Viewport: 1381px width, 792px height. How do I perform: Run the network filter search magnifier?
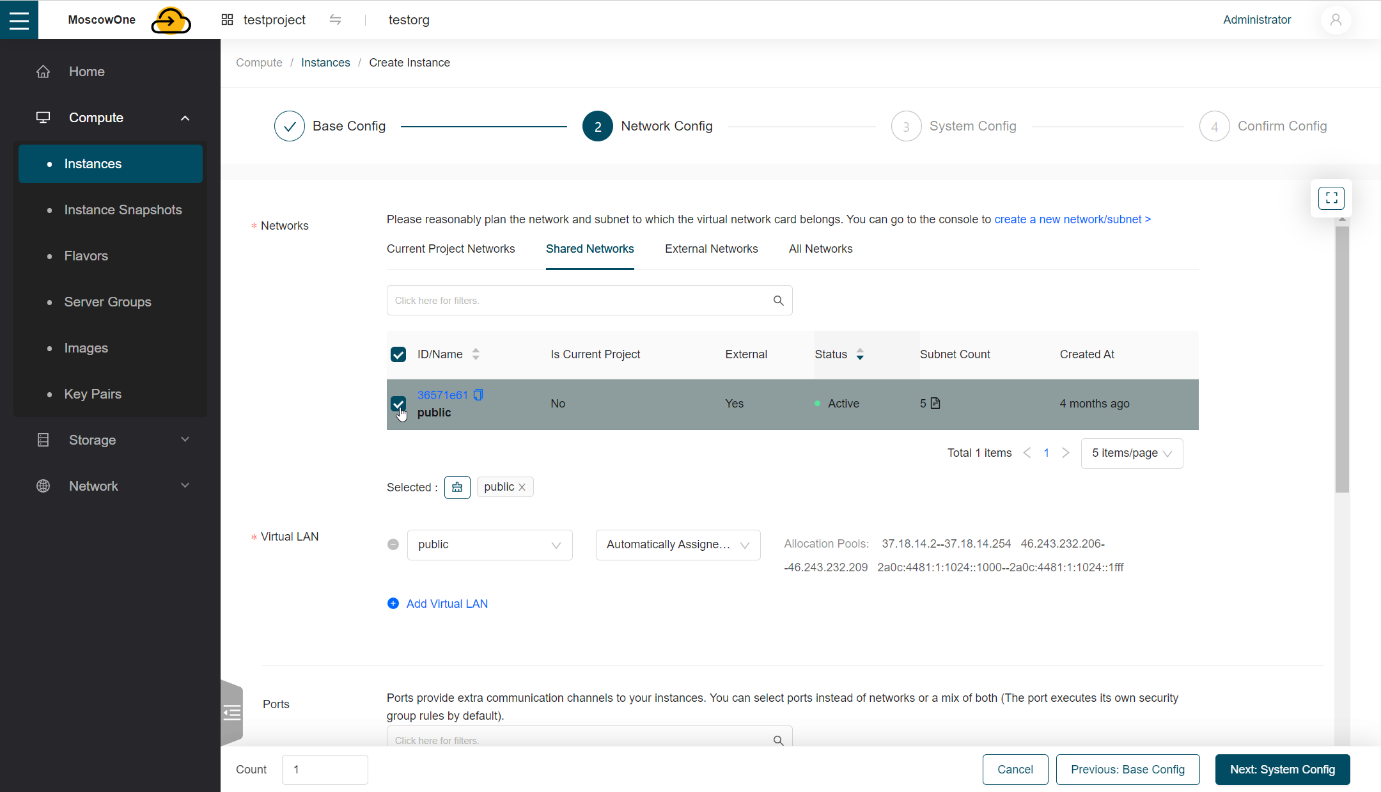[x=778, y=300]
